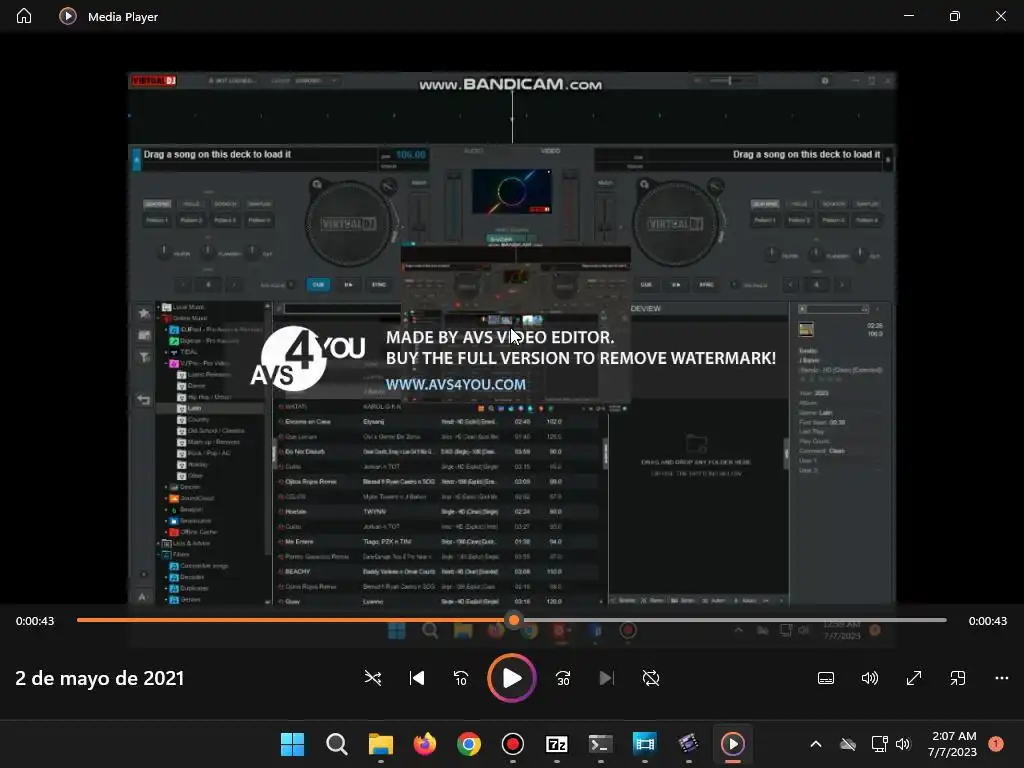Select Media Player taskbar icon

tap(733, 744)
